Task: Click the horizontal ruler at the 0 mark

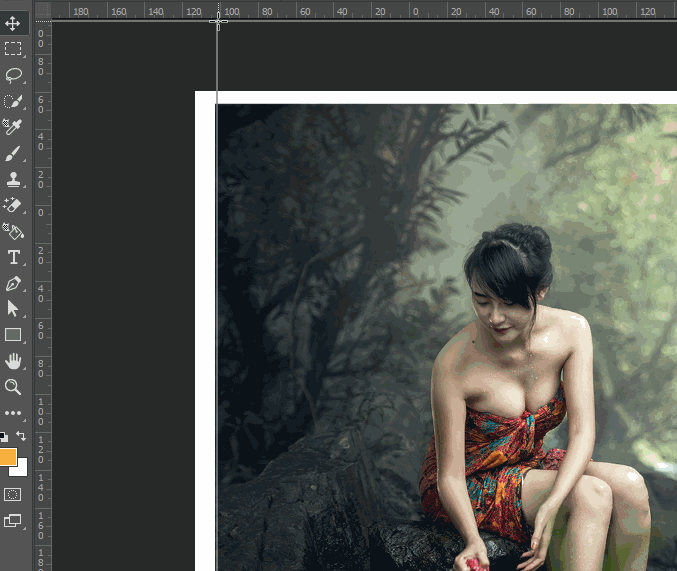Action: point(415,11)
